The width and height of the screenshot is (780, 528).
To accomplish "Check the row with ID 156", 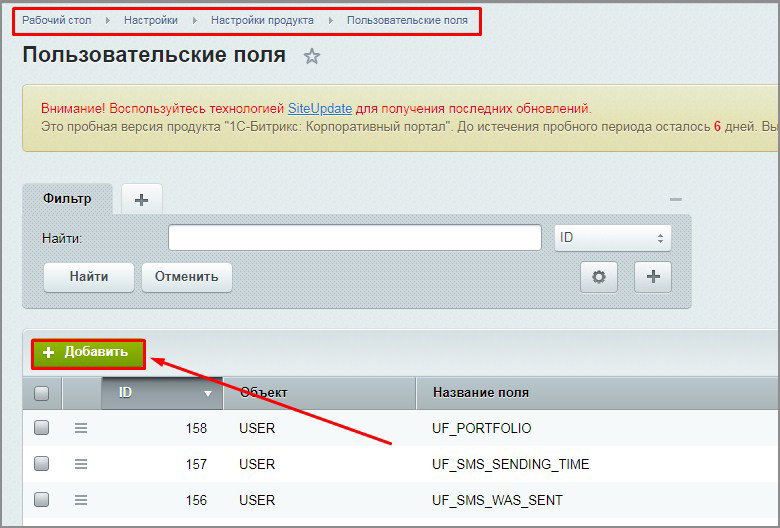I will click(x=42, y=500).
